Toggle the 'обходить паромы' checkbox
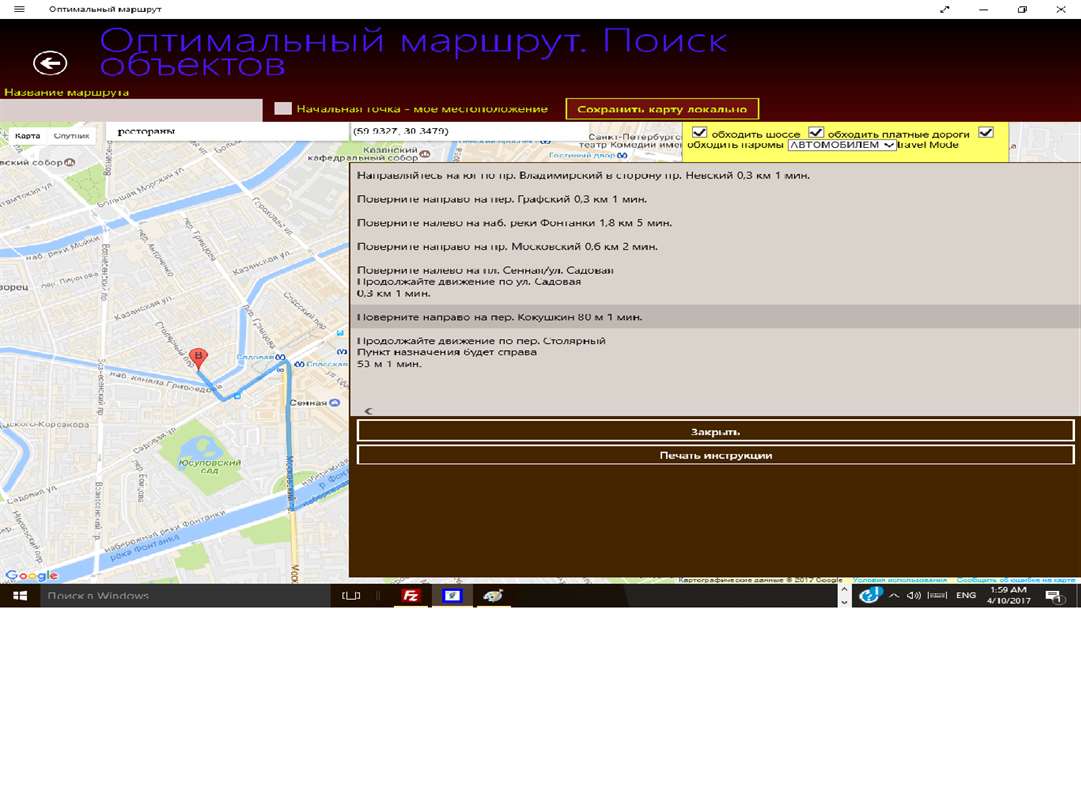The height and width of the screenshot is (810, 1081). [986, 132]
